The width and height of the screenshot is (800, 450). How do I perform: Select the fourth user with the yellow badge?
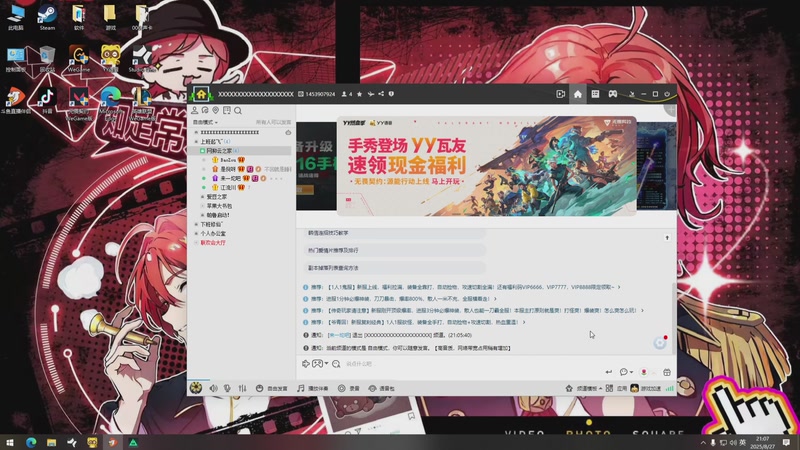coord(228,187)
